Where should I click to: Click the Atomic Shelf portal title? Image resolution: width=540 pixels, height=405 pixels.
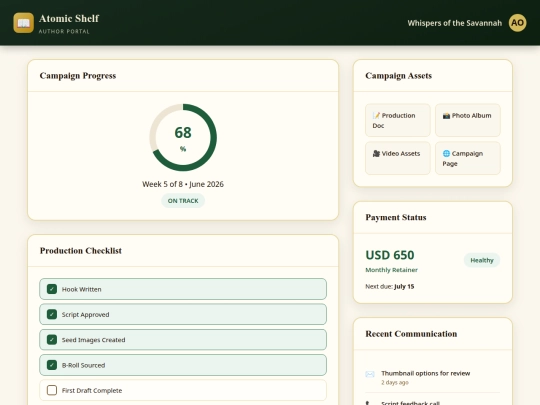pyautogui.click(x=69, y=19)
